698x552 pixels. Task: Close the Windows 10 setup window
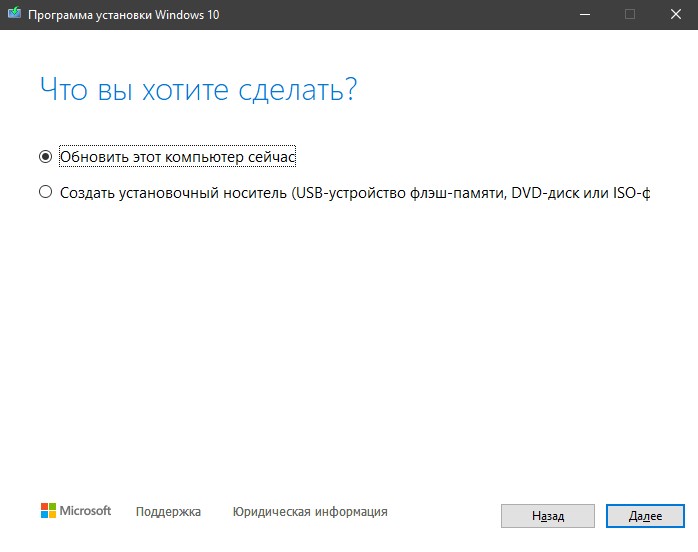[x=676, y=15]
